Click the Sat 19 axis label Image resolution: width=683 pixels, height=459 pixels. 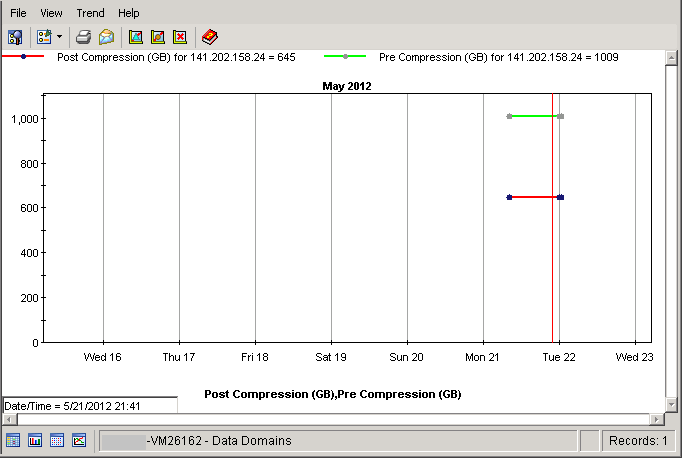pos(331,357)
